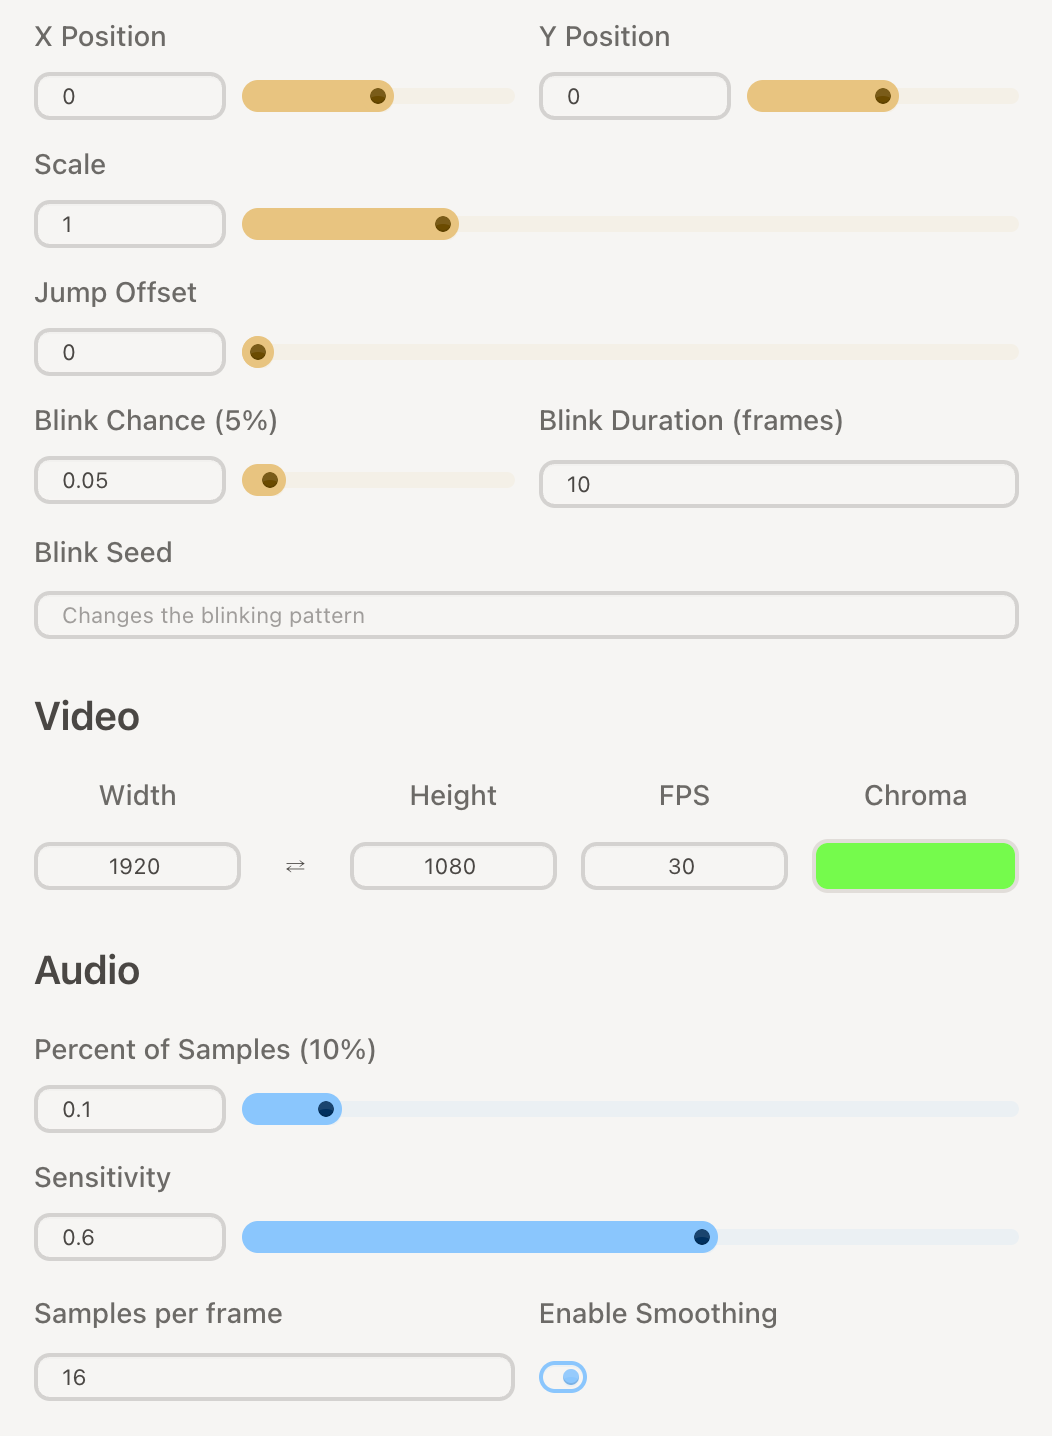The height and width of the screenshot is (1436, 1052).
Task: Click the X Position number field
Action: [x=130, y=96]
